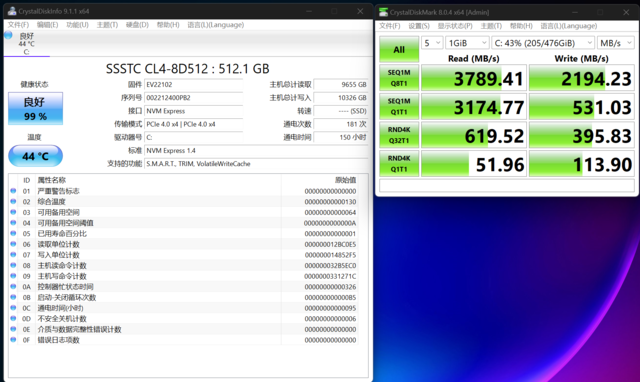This screenshot has width=640, height=382.
Task: Open 帮助(H) menu in CrystalDiskMark
Action: (x=521, y=26)
